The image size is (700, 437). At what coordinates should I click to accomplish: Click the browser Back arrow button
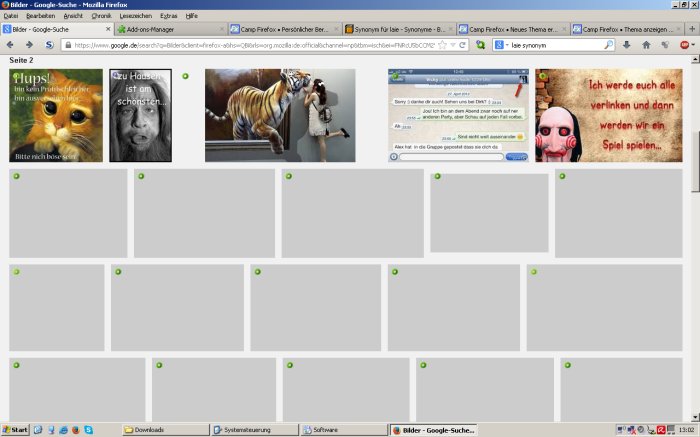click(x=9, y=45)
